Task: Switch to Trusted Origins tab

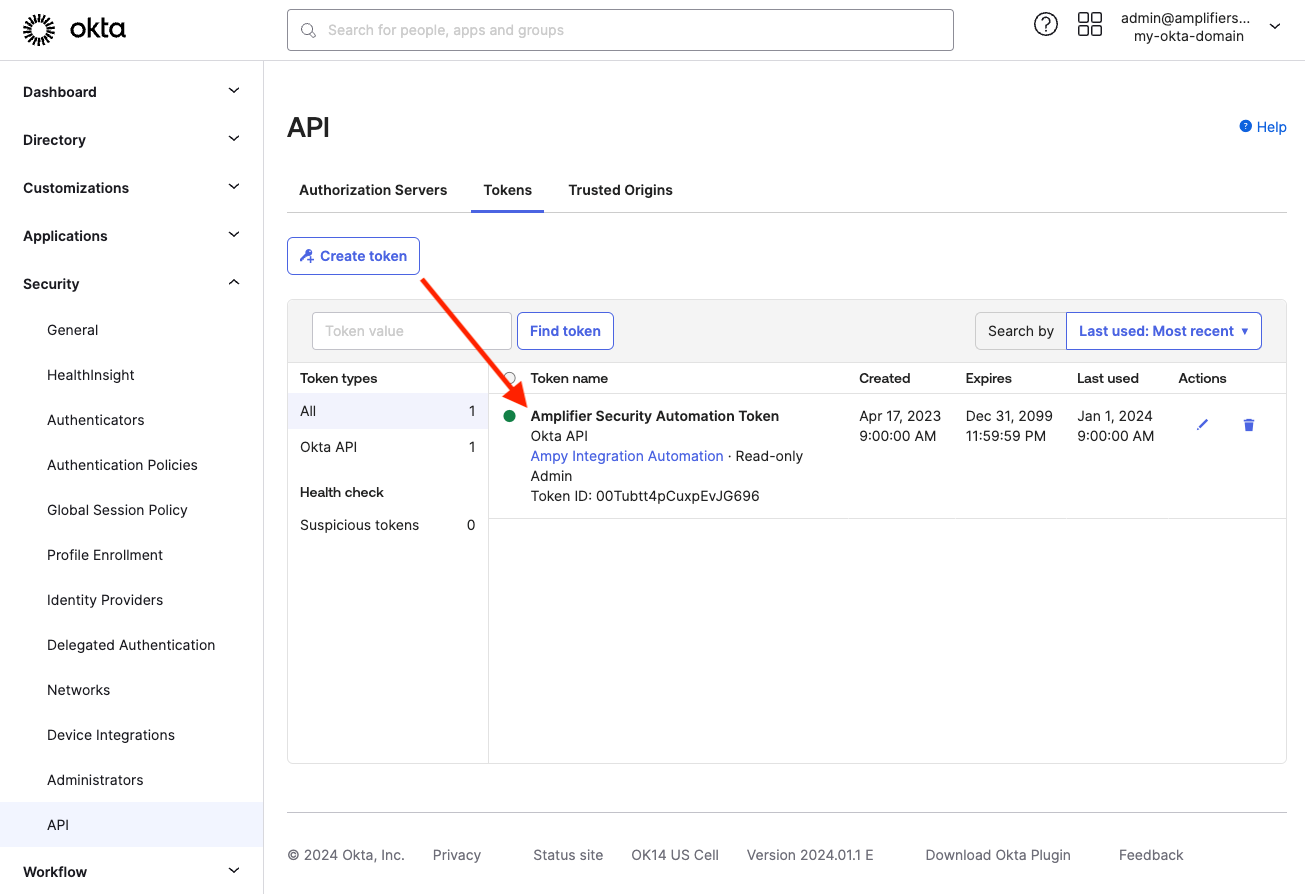Action: pos(620,190)
